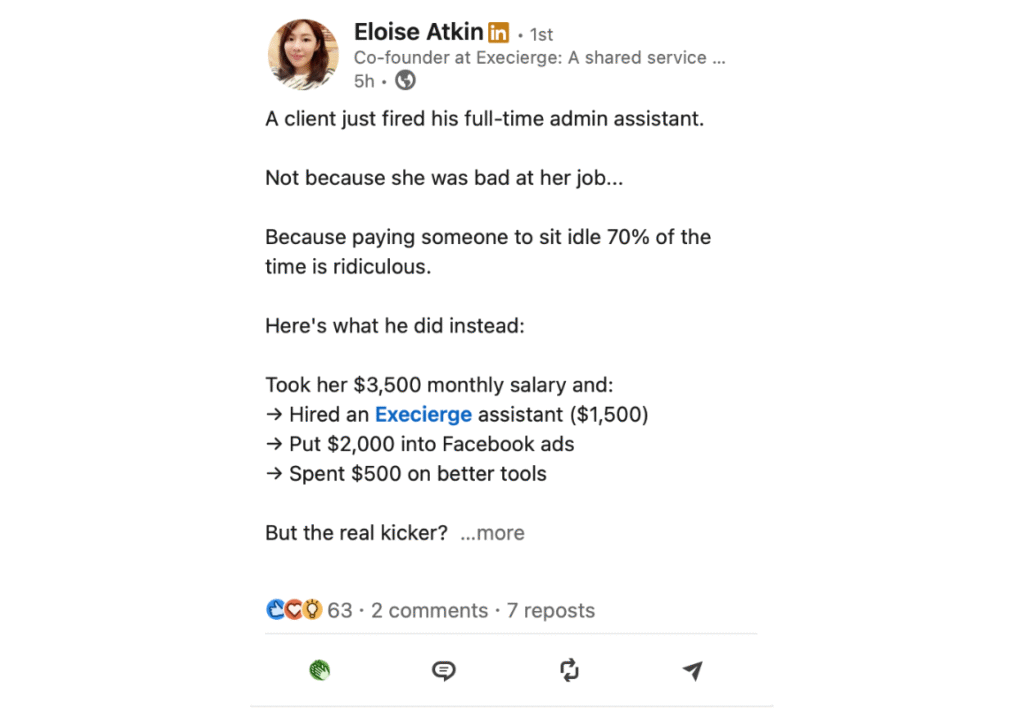Viewport: 1024px width, 710px height.
Task: Open the Co-founder at Execierge headline
Action: (x=539, y=58)
